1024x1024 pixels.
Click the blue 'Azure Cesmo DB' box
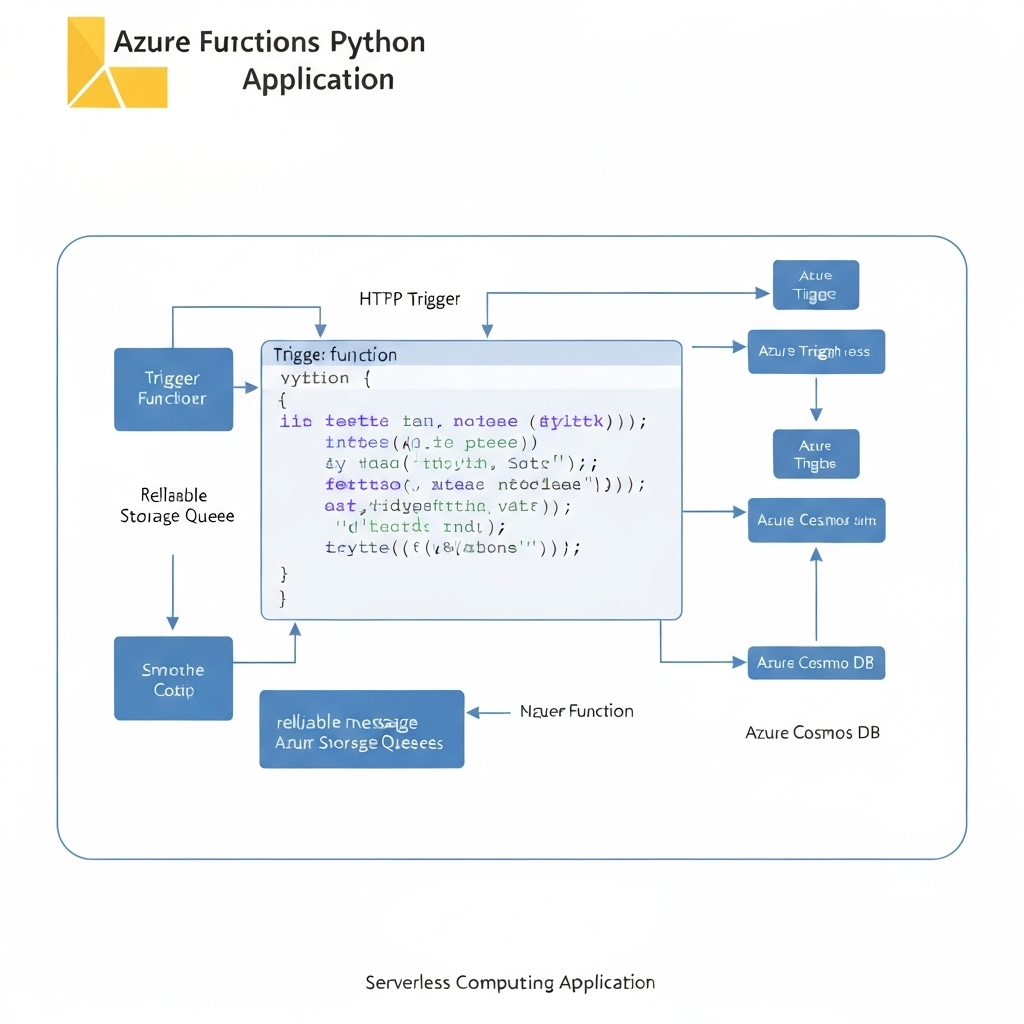click(816, 663)
